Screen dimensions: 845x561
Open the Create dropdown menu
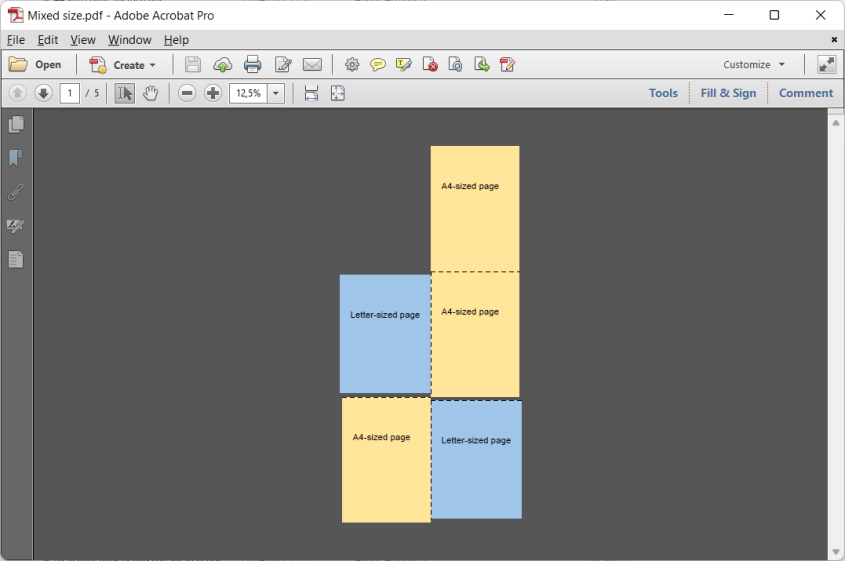(x=123, y=65)
